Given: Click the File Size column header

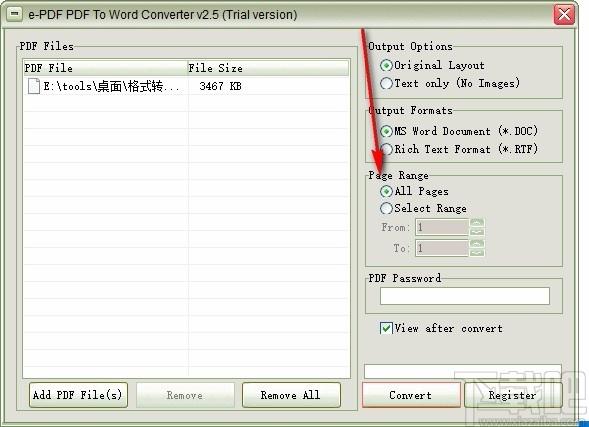Looking at the screenshot, I should [268, 68].
